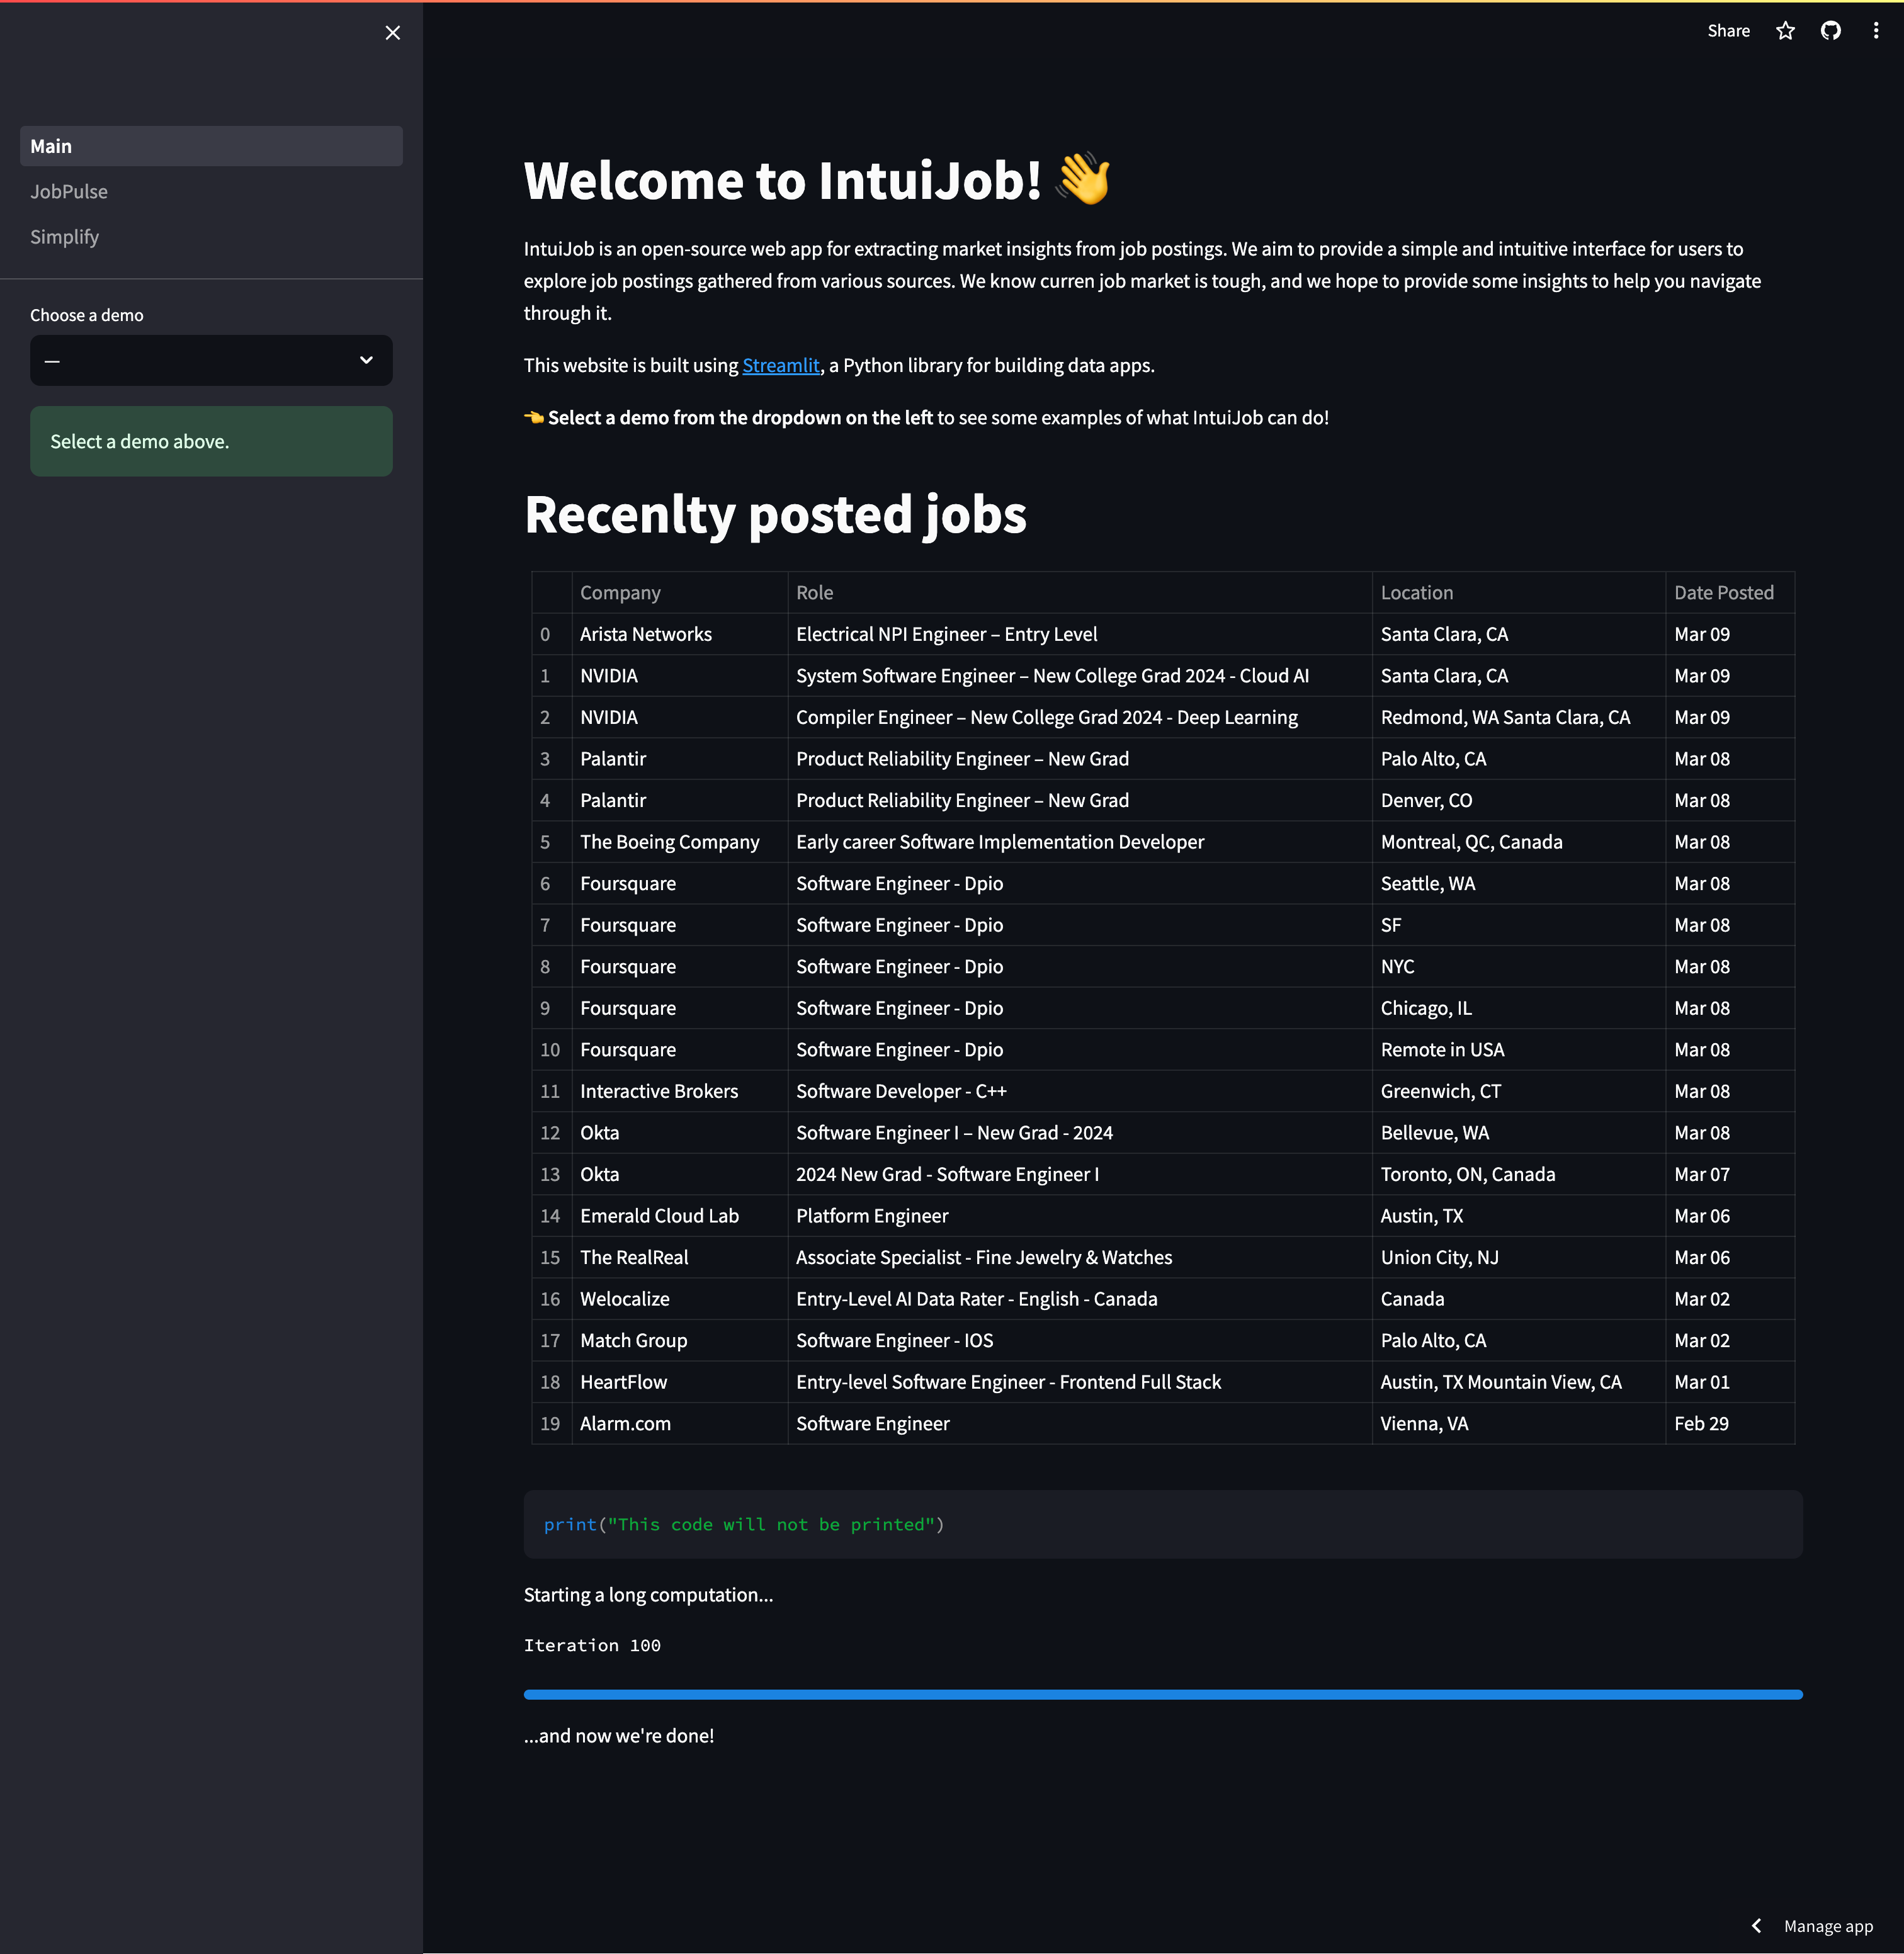Screen dimensions: 1904x1954
Task: Select the Arista Networks table row
Action: click(646, 634)
